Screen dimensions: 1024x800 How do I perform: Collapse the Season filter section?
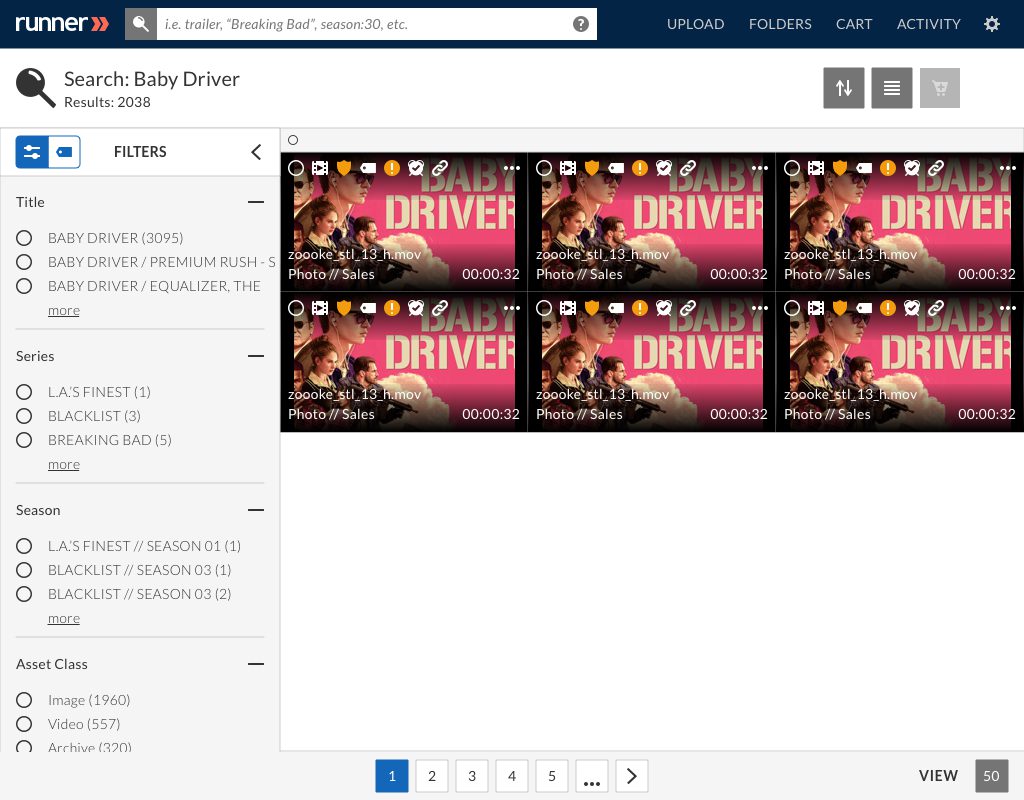(x=256, y=510)
